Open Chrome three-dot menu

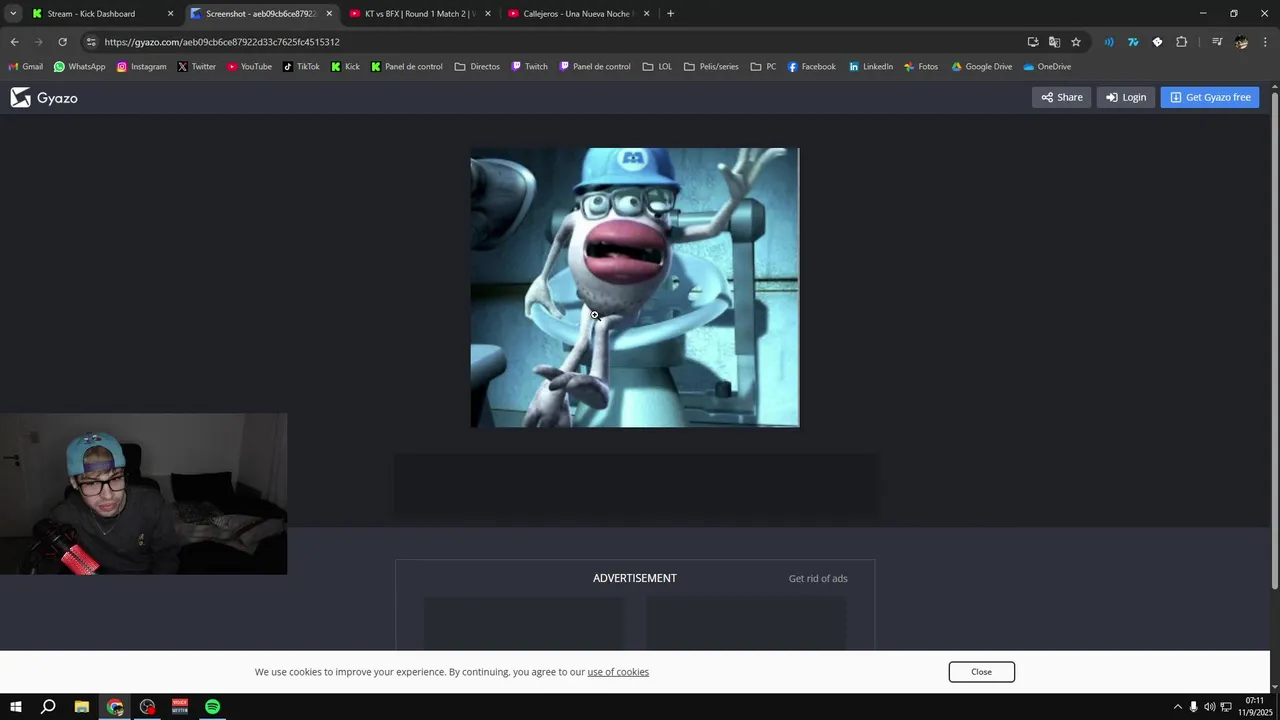click(1265, 42)
